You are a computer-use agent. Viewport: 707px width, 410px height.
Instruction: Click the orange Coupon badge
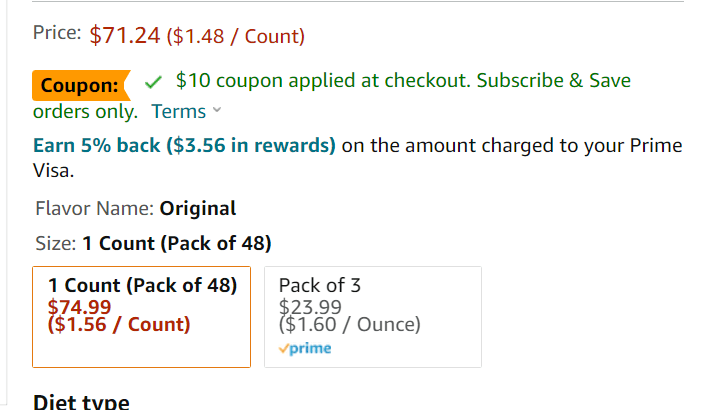point(81,86)
